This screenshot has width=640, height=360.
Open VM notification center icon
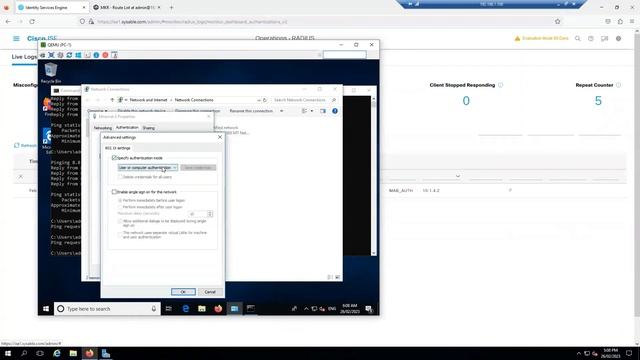[x=369, y=309]
